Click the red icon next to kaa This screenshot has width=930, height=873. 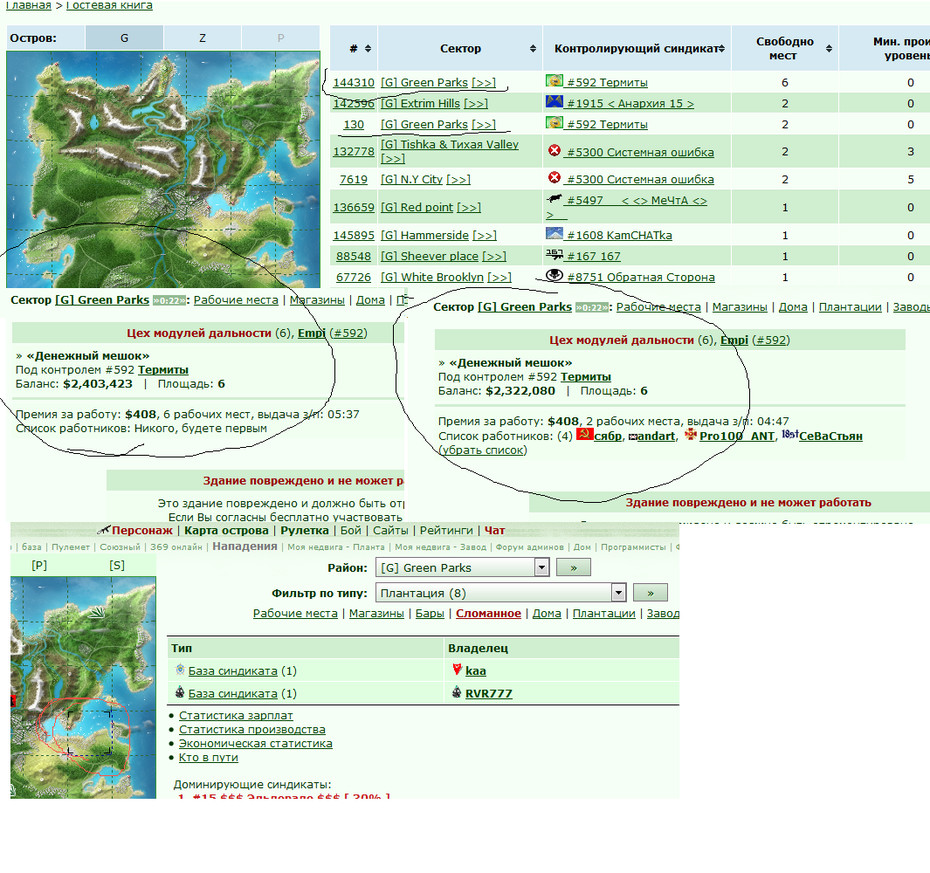[457, 670]
